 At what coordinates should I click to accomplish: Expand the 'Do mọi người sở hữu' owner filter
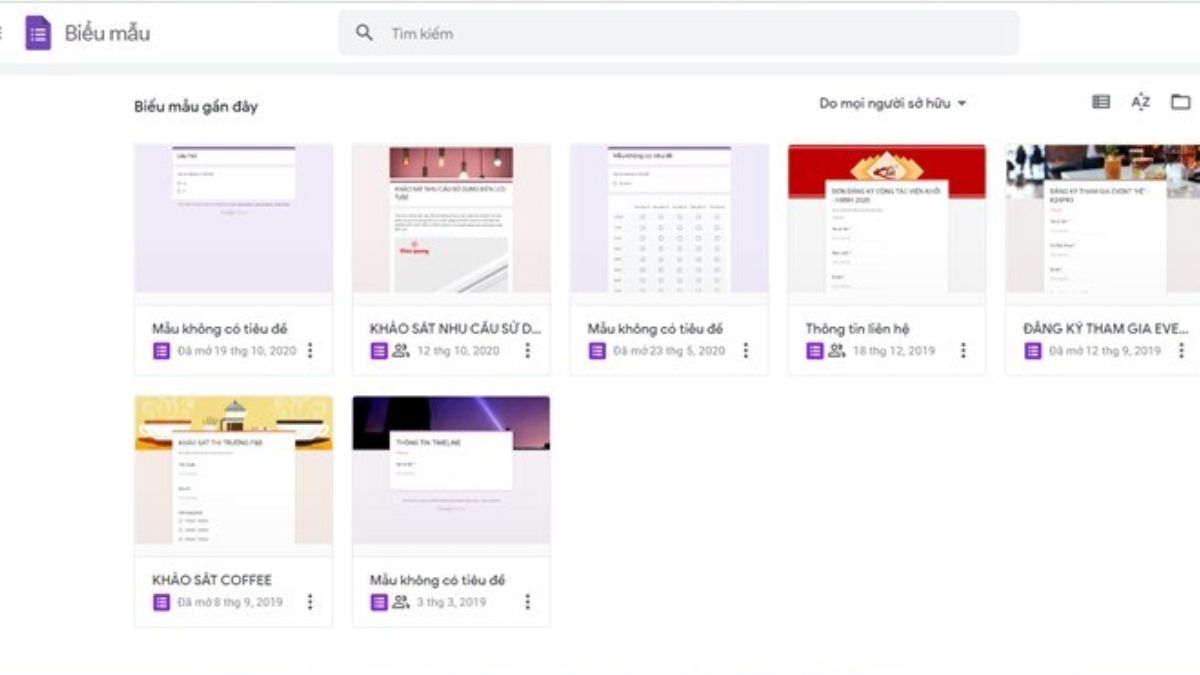(x=893, y=103)
